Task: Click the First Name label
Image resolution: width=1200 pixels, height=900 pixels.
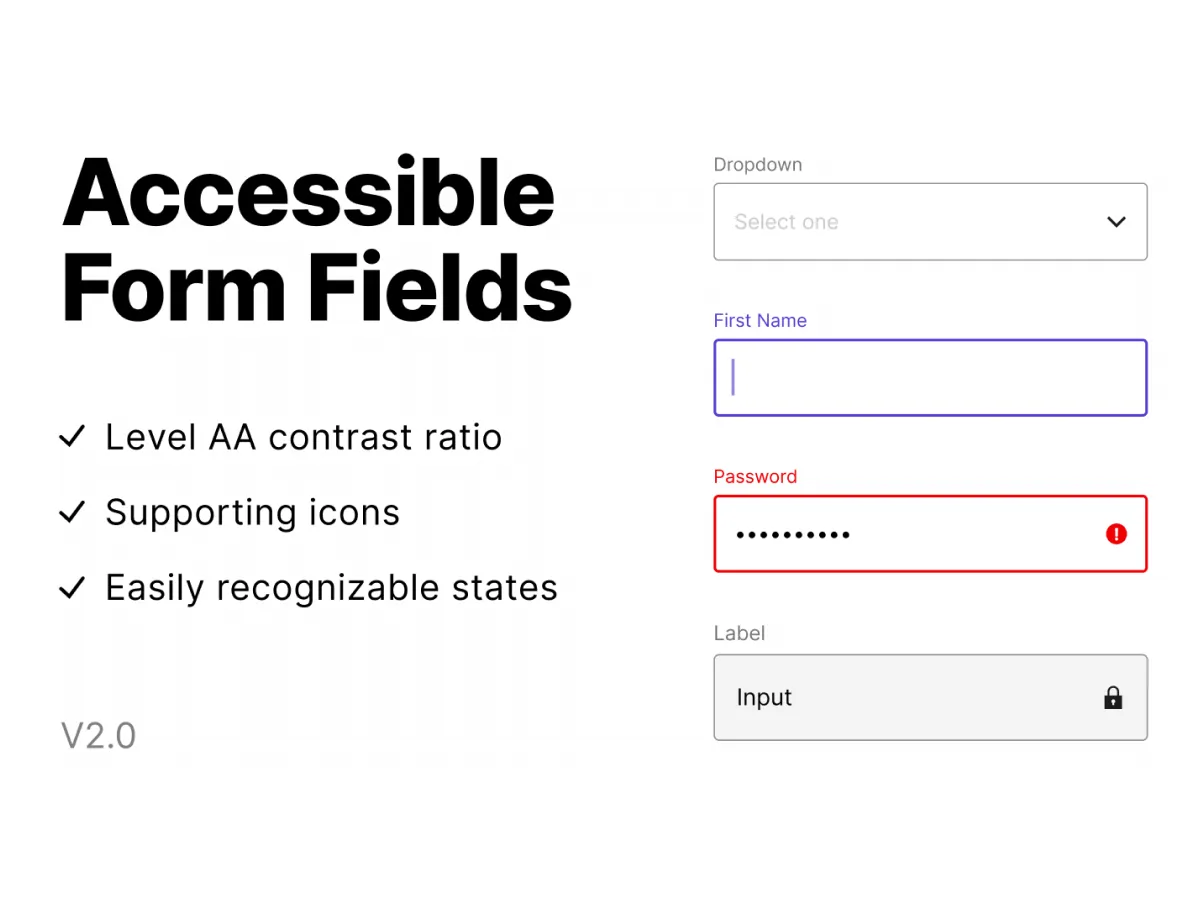Action: (x=760, y=320)
